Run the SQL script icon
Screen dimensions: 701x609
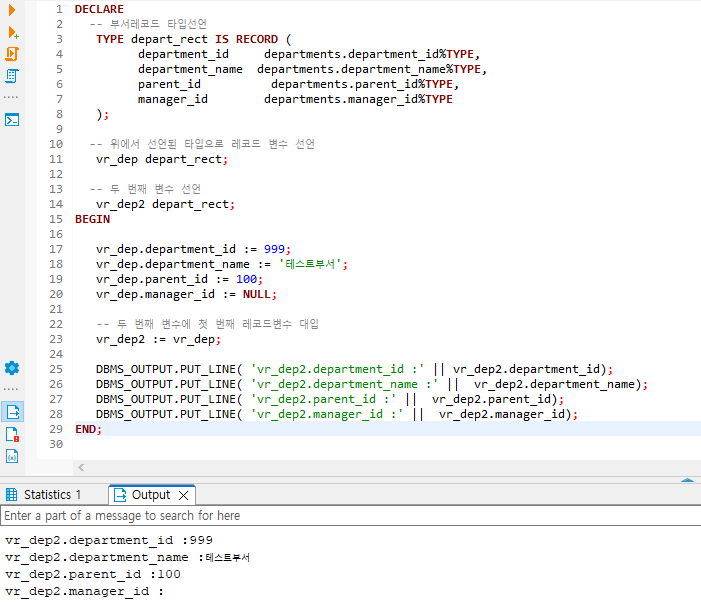point(12,54)
